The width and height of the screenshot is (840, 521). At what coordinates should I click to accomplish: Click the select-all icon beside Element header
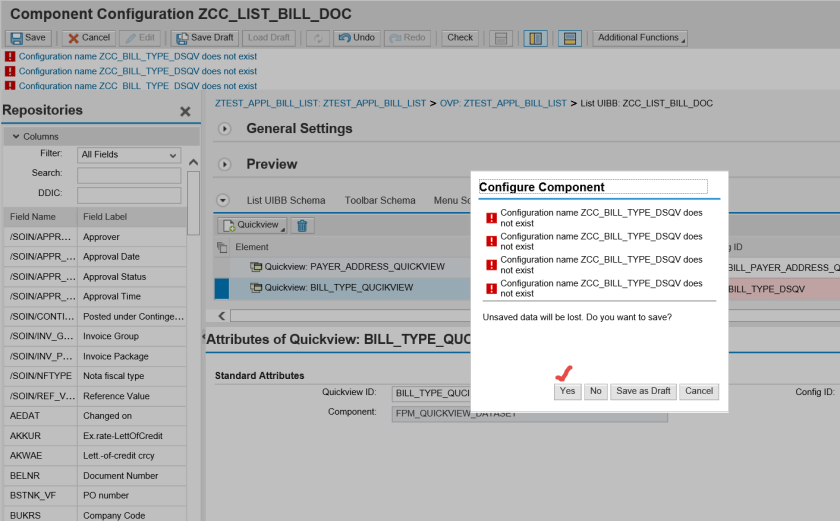point(222,247)
